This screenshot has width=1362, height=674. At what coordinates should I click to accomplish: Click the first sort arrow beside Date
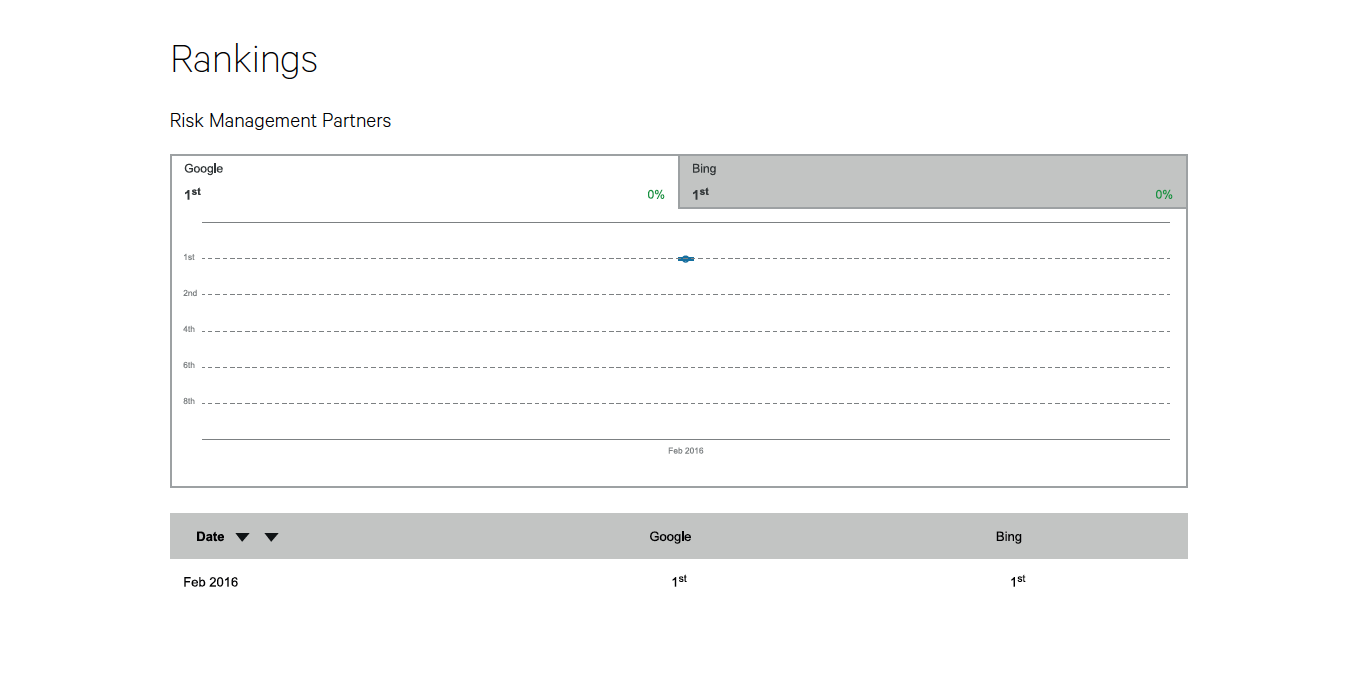click(x=242, y=537)
